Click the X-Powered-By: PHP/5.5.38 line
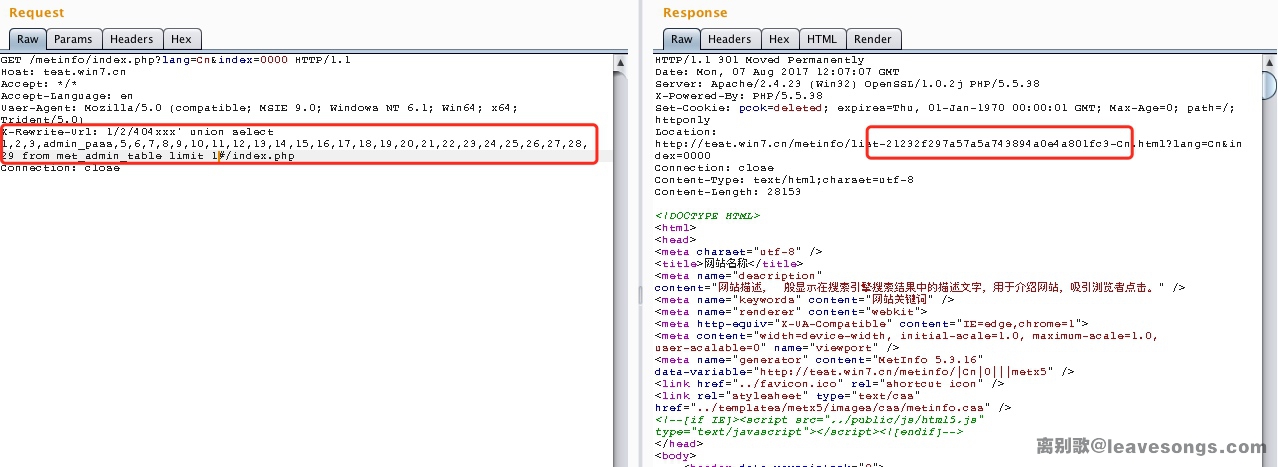This screenshot has width=1278, height=467. click(x=738, y=96)
